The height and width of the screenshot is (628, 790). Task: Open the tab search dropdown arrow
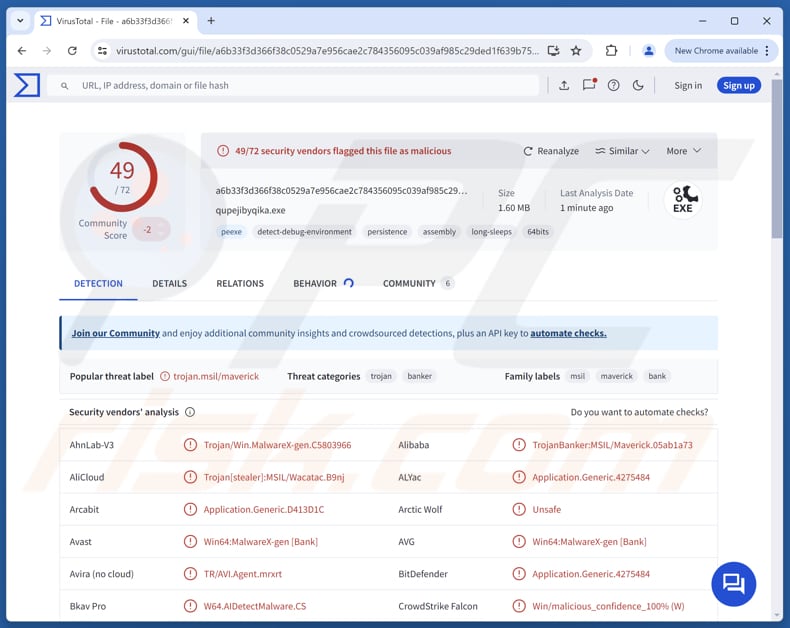tap(20, 21)
